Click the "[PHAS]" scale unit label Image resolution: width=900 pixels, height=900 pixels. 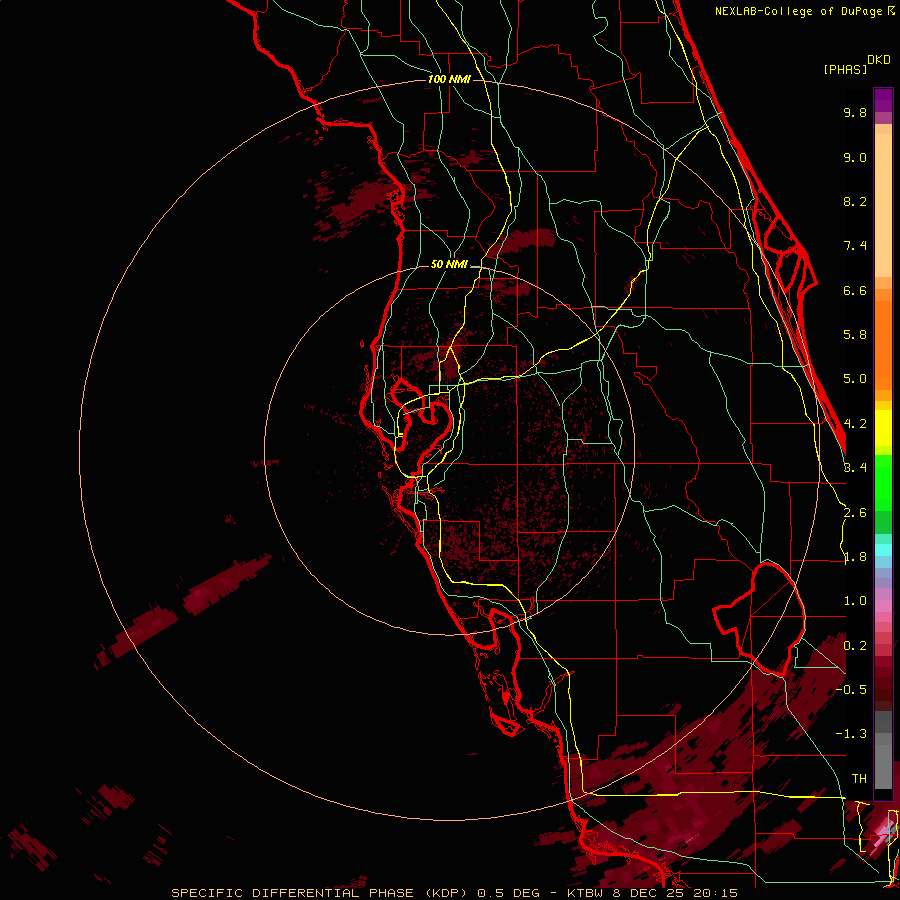(845, 69)
